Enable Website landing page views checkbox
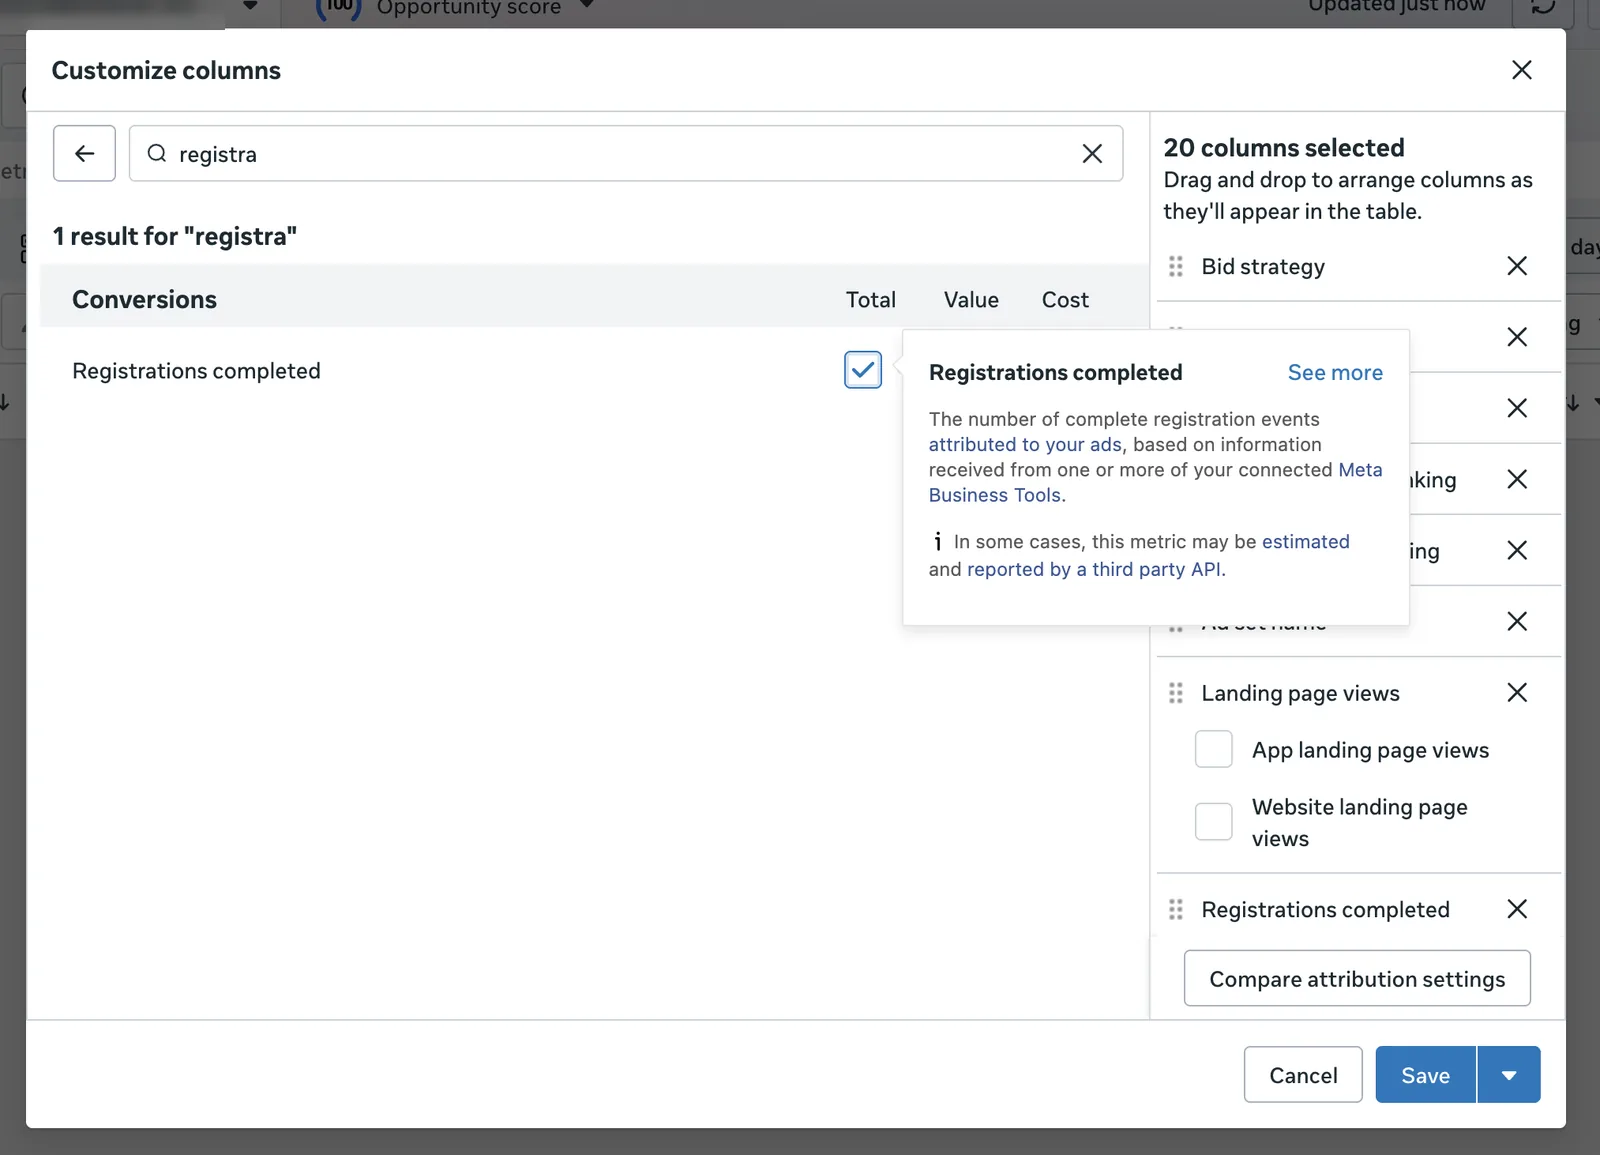 pyautogui.click(x=1214, y=822)
